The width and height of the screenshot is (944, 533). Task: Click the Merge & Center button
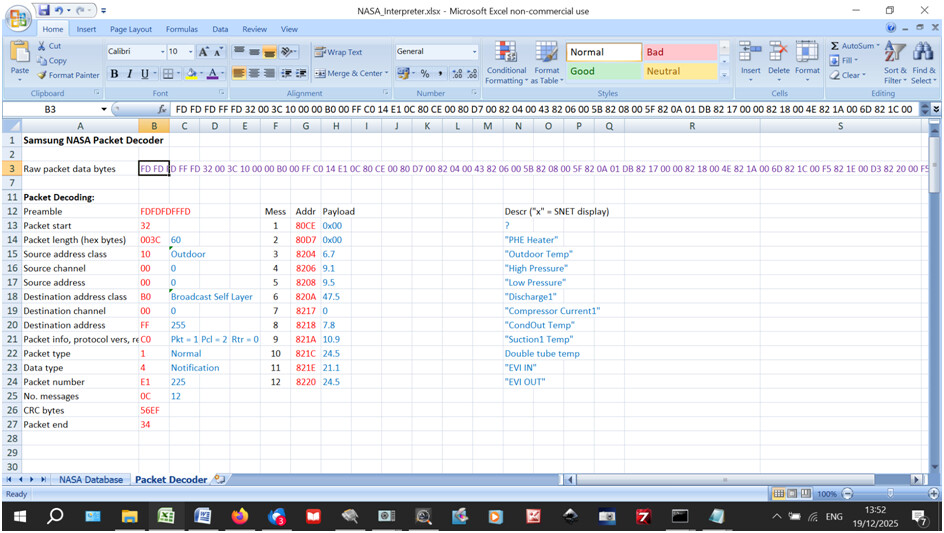tap(350, 74)
